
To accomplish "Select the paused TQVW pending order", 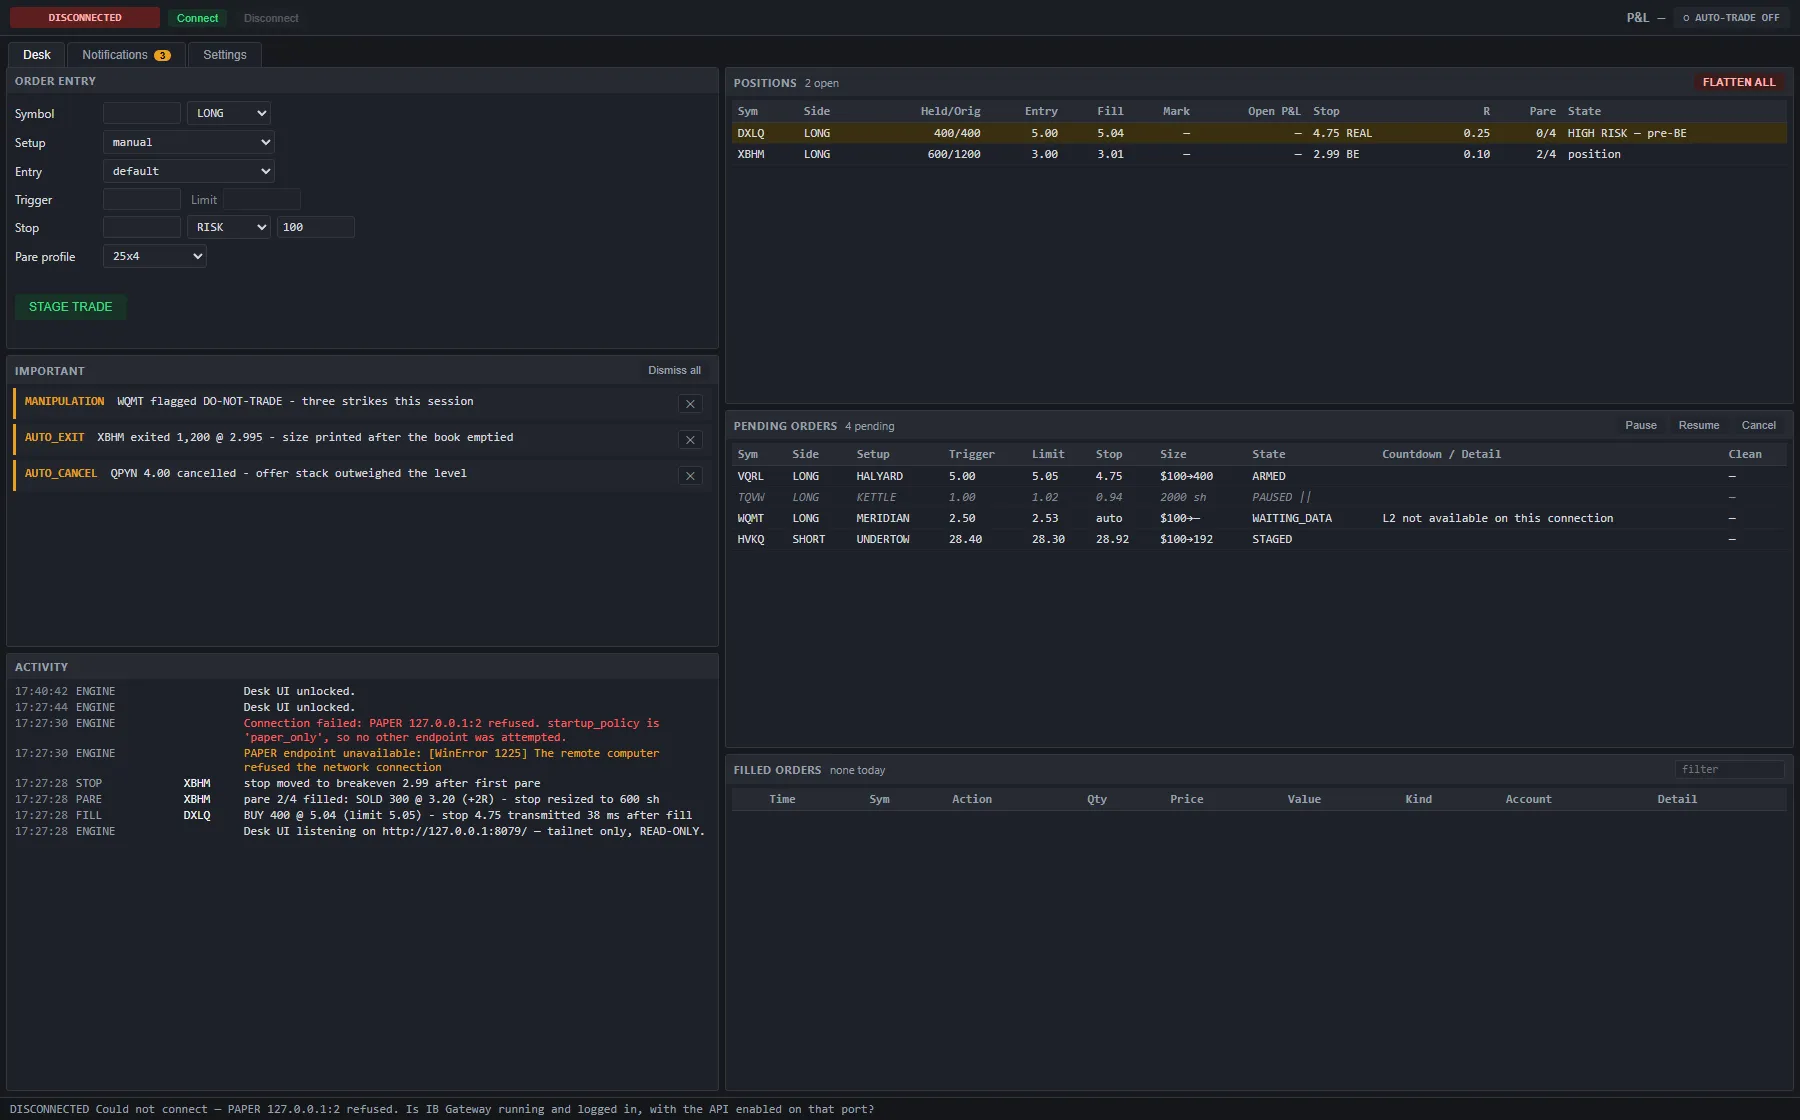I will [x=1259, y=497].
